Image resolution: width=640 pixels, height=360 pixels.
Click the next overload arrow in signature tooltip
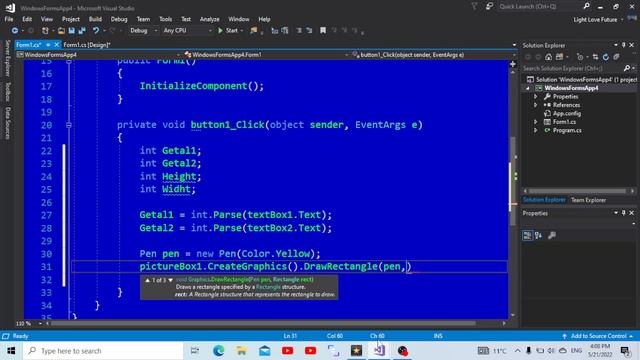pos(171,280)
